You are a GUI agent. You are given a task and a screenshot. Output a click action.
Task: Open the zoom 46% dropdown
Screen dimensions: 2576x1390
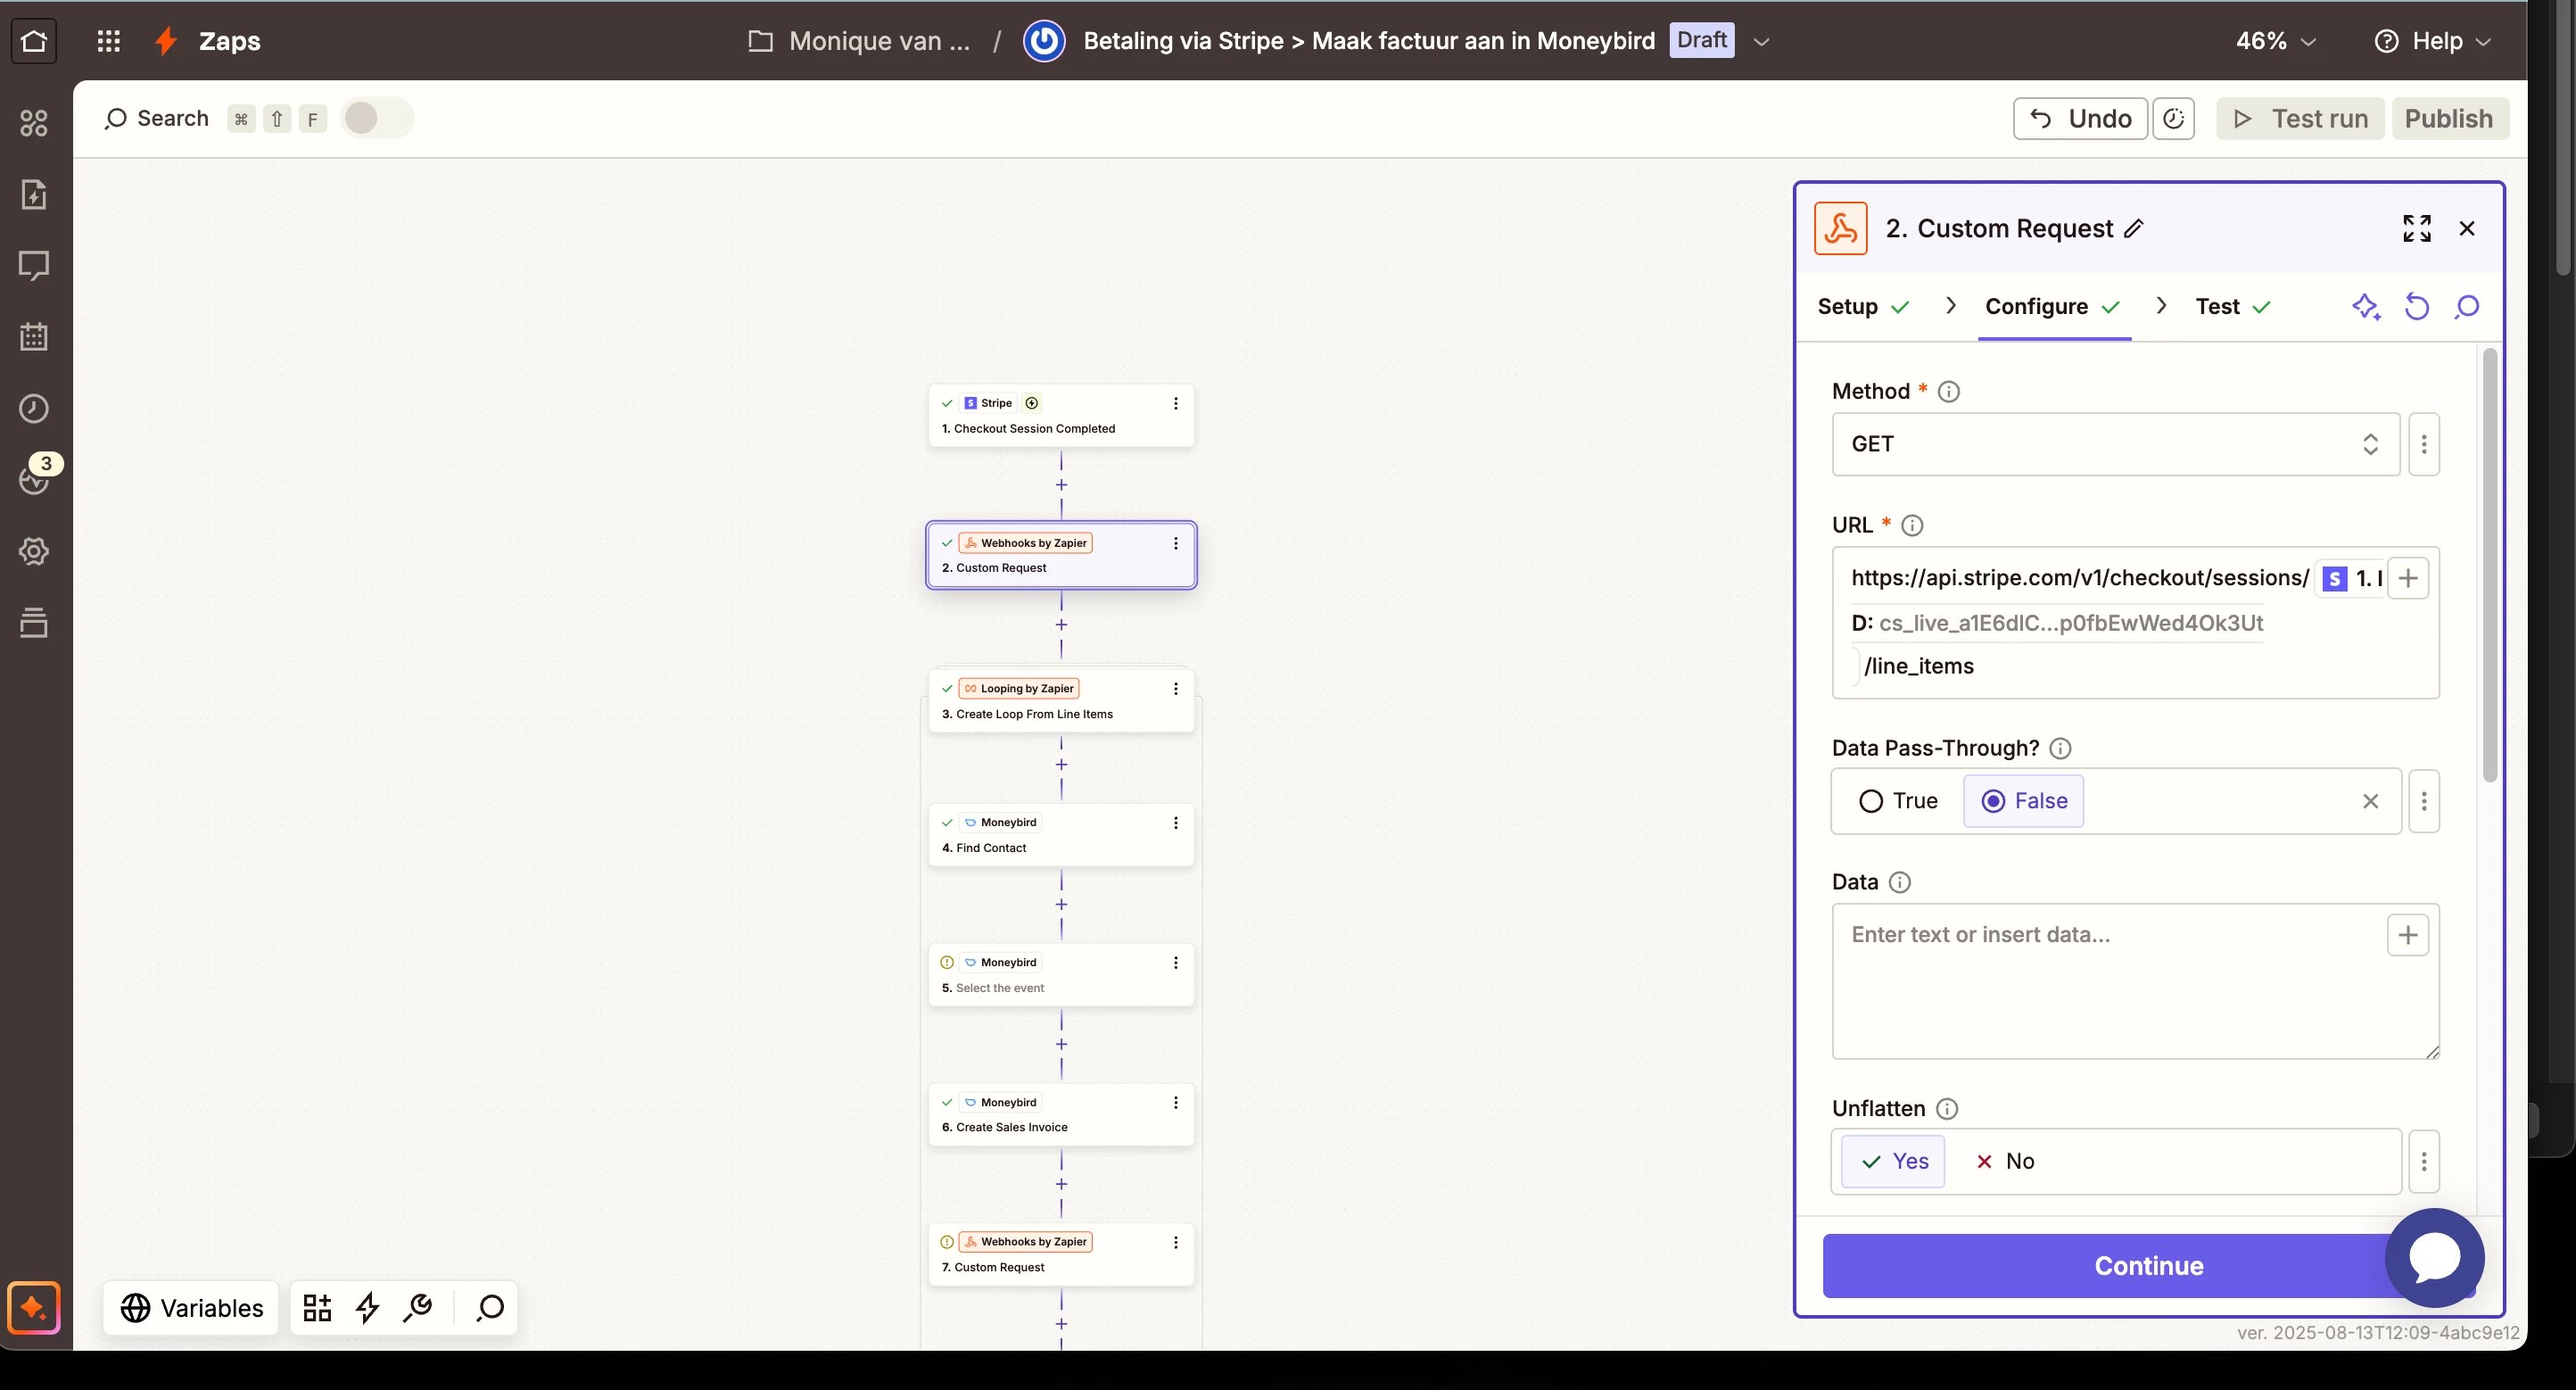[x=2276, y=41]
